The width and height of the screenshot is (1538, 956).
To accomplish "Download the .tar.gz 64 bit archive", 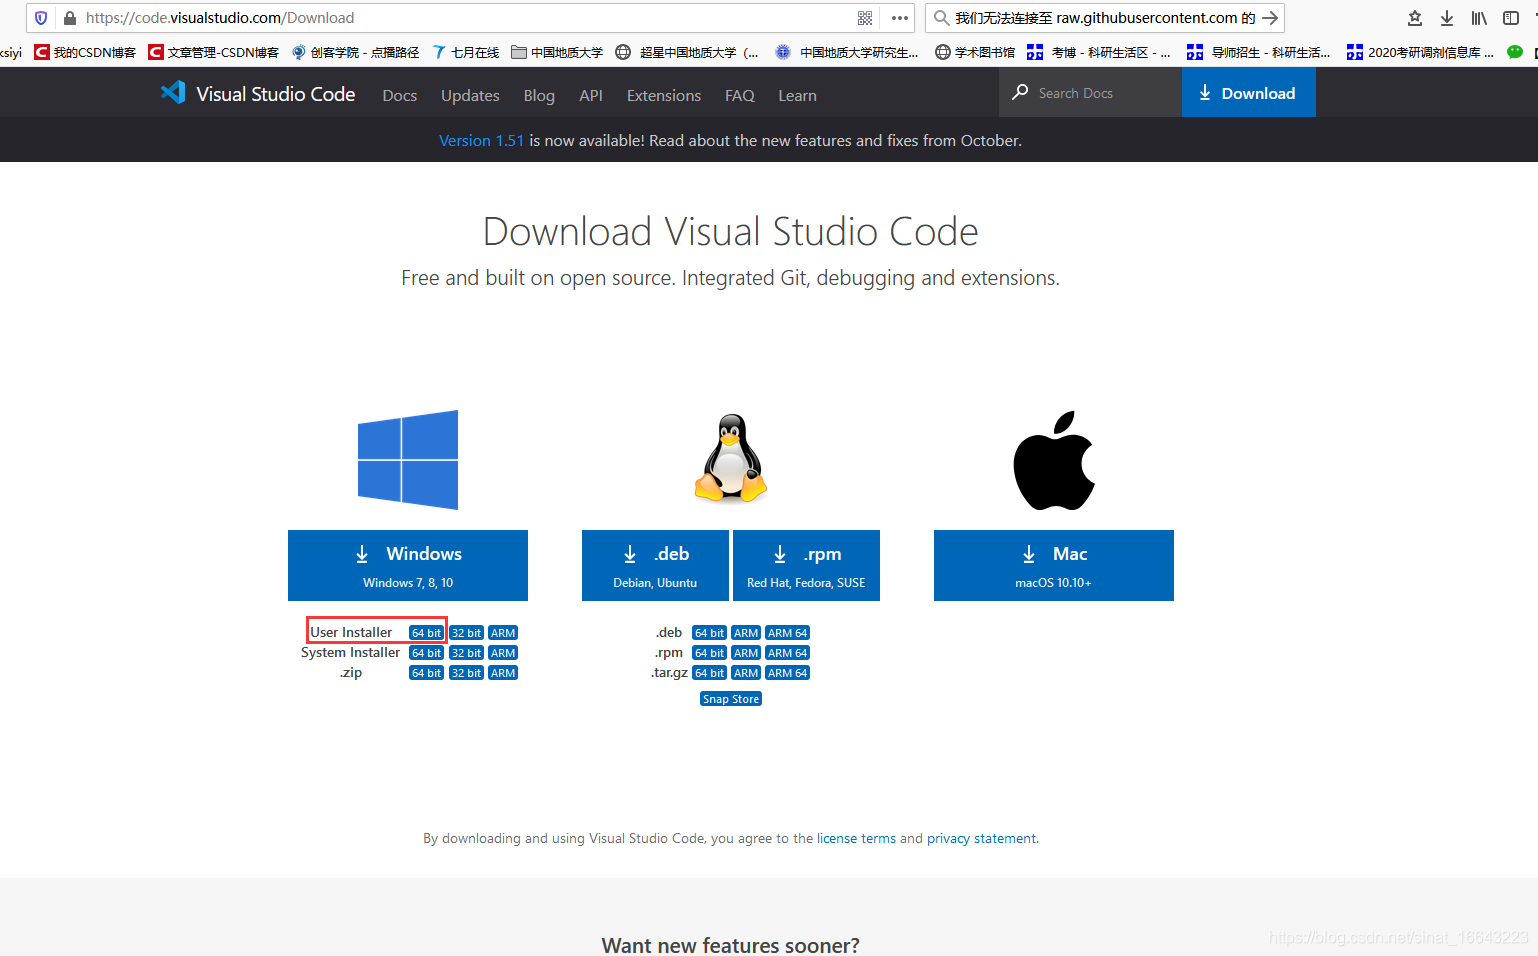I will coord(709,673).
